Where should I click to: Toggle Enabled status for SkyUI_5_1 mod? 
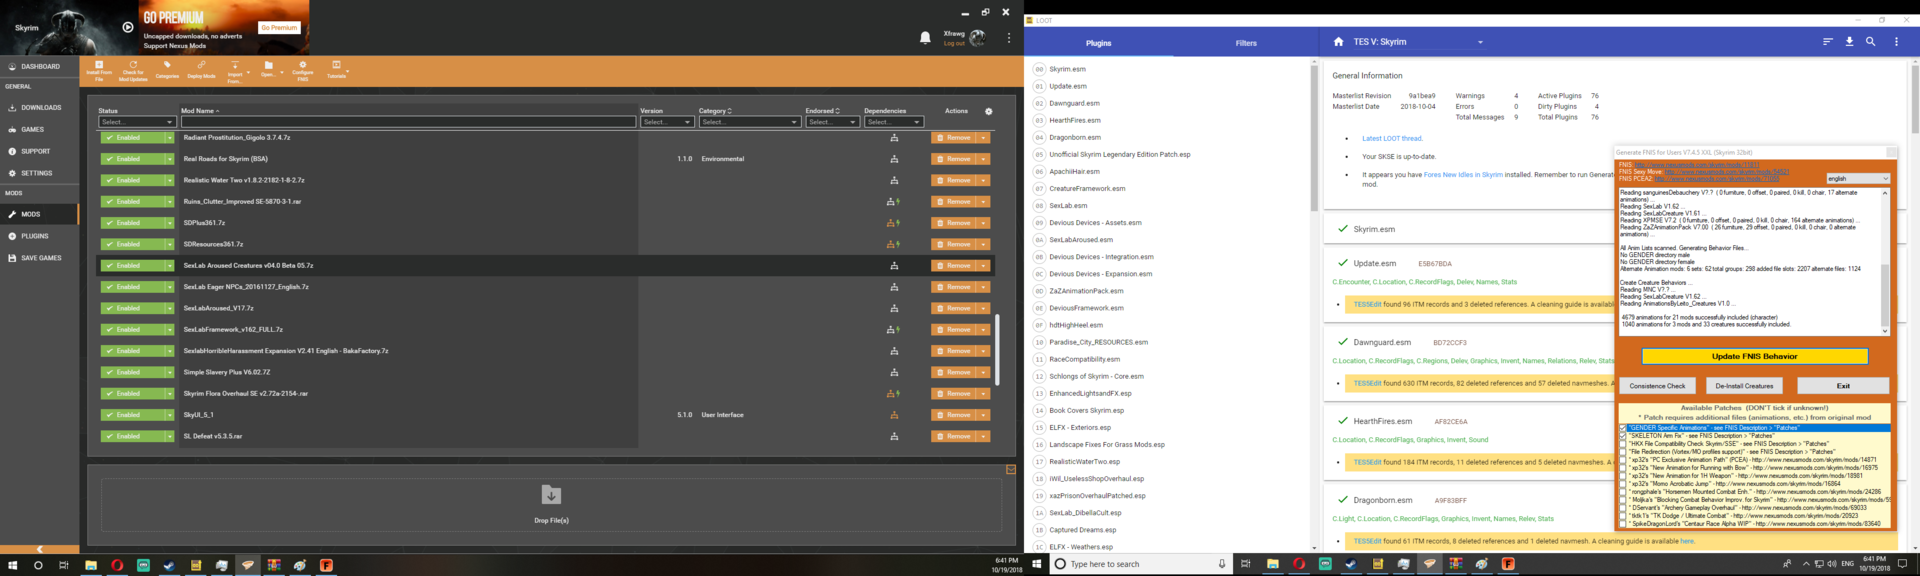point(132,415)
